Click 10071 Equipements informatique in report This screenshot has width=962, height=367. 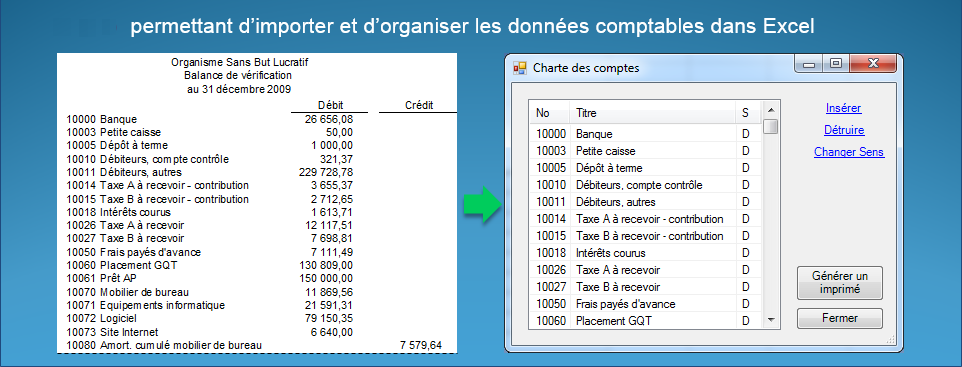[146, 306]
